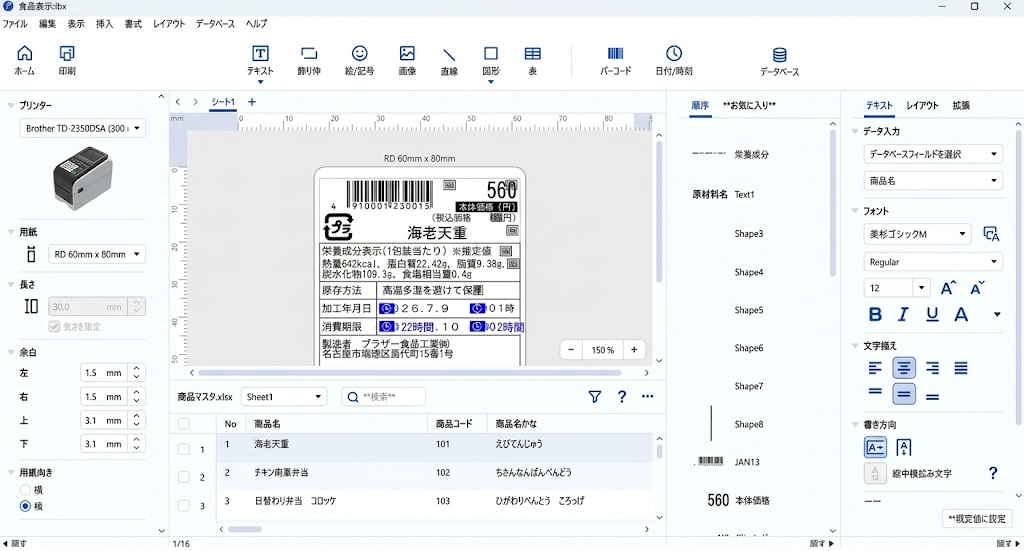Select vertical text direction icon
The height and width of the screenshot is (551, 1025).
pos(904,448)
